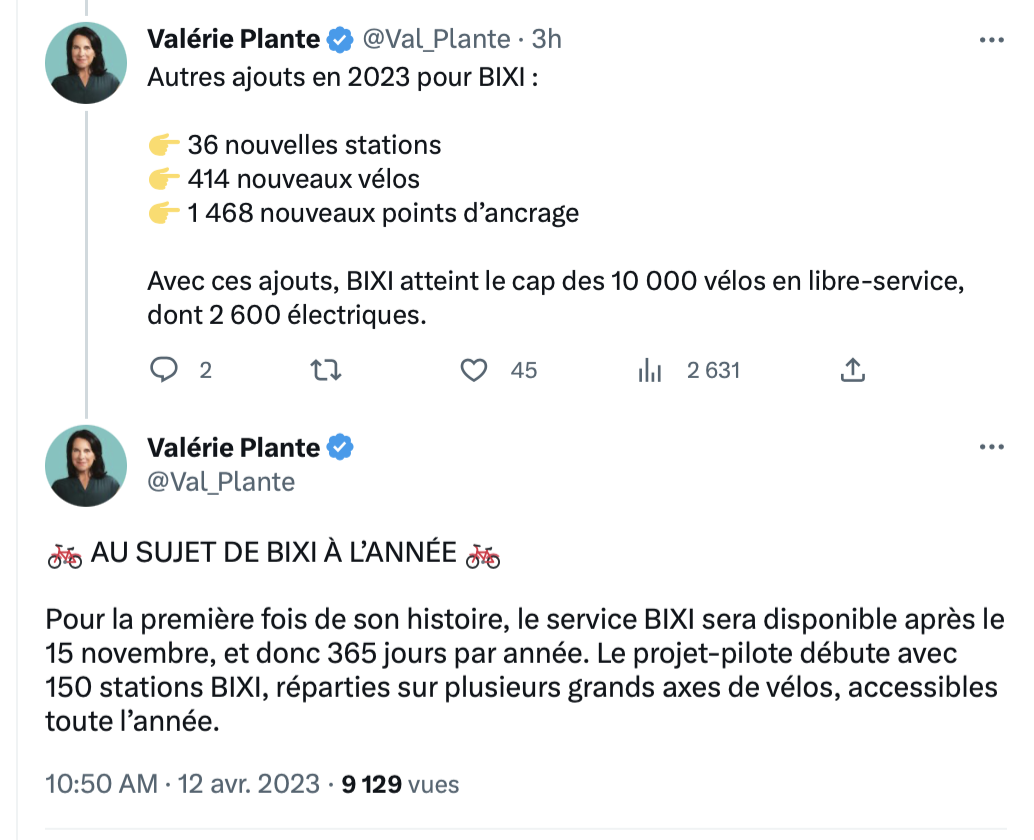Open the tweet analytics showing 2 631 views
1034x840 pixels.
(650, 371)
